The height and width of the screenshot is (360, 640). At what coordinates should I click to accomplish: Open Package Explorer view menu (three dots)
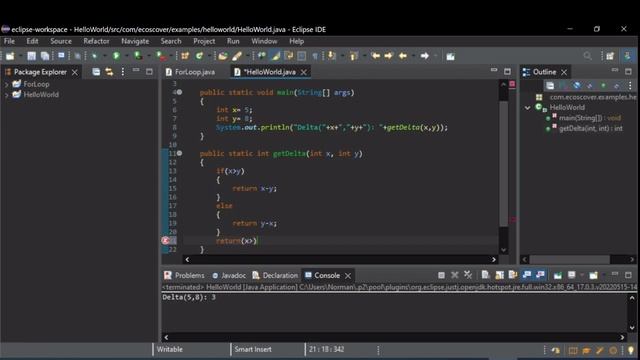coord(122,72)
